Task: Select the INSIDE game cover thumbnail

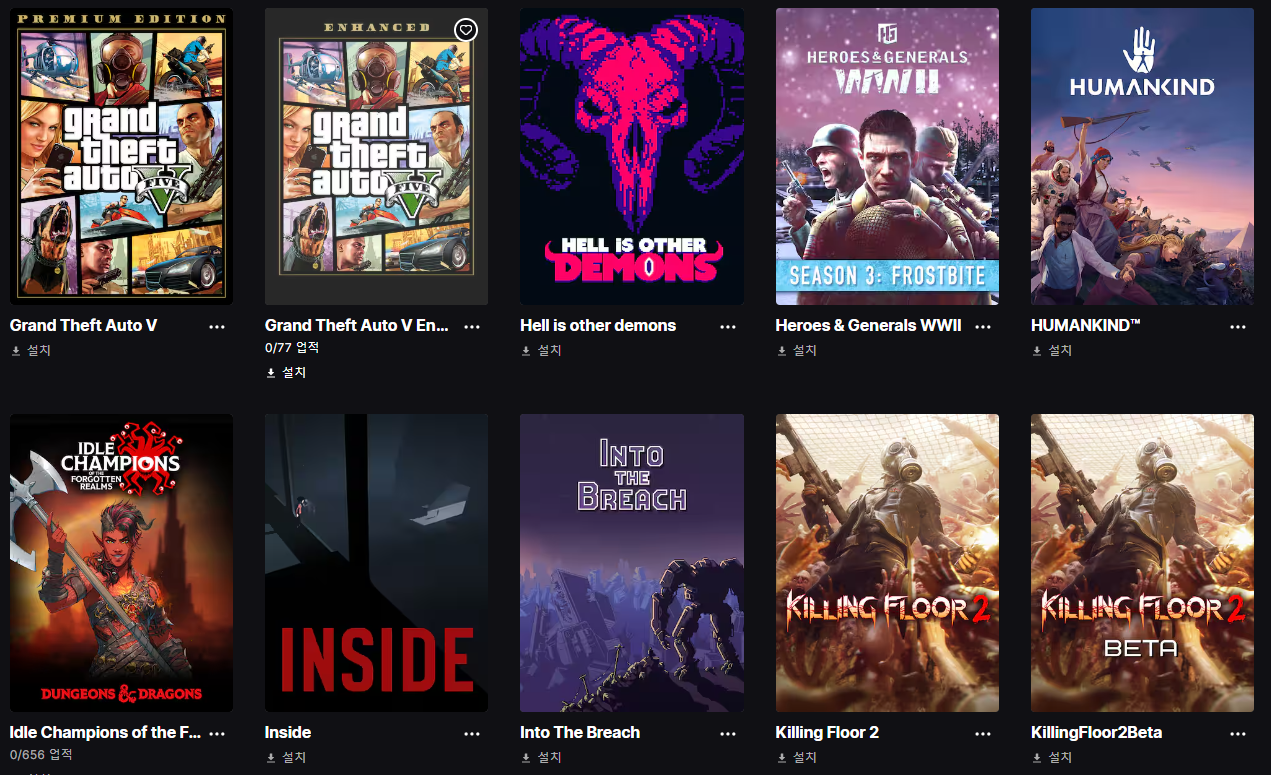Action: click(x=376, y=563)
